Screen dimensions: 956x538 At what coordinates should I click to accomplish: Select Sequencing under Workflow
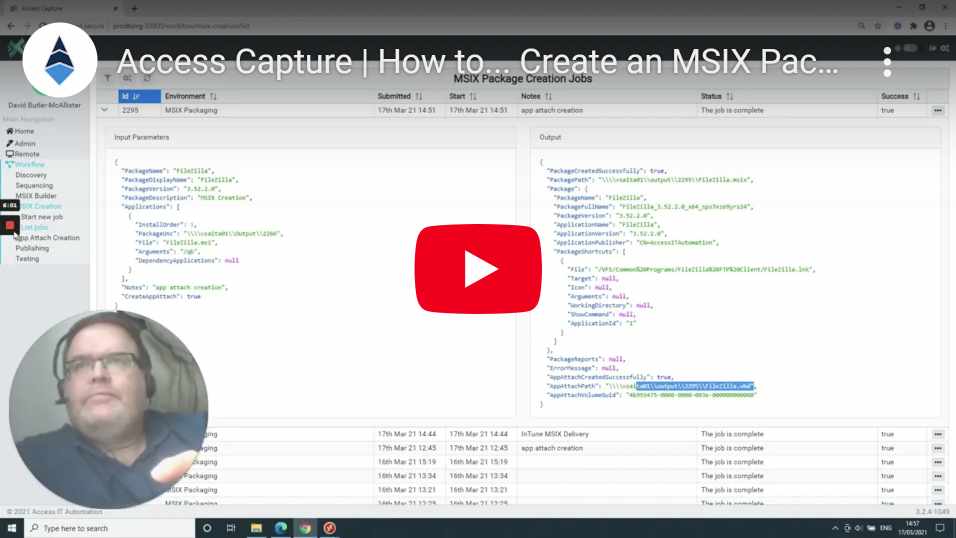pyautogui.click(x=34, y=185)
